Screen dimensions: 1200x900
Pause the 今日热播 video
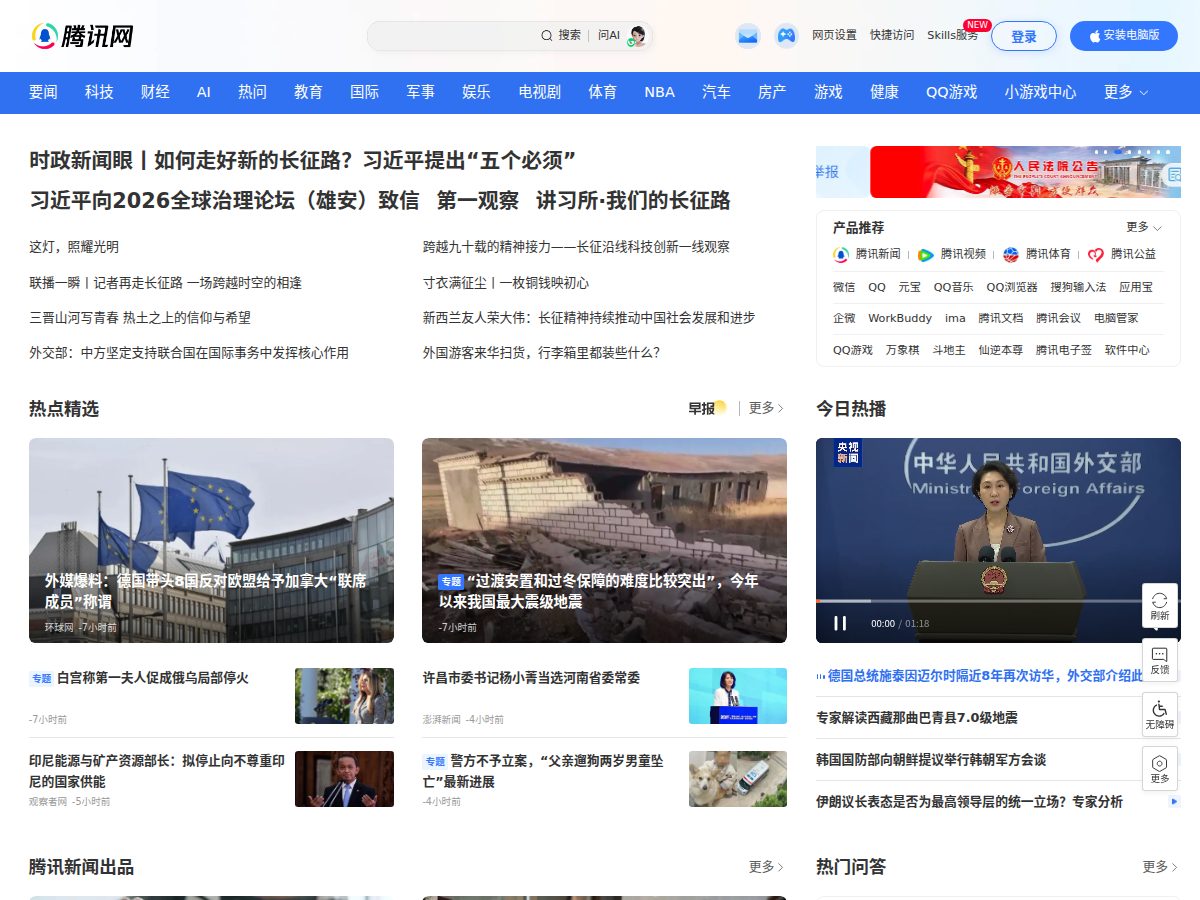click(840, 623)
